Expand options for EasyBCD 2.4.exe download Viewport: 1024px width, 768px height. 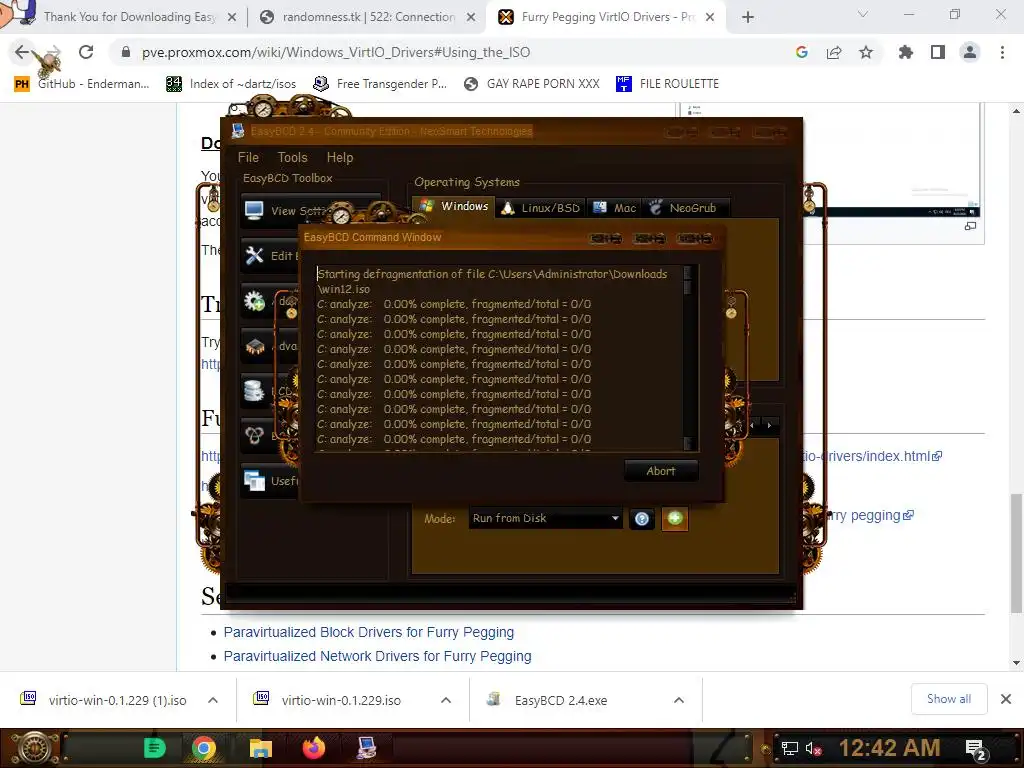coord(679,700)
